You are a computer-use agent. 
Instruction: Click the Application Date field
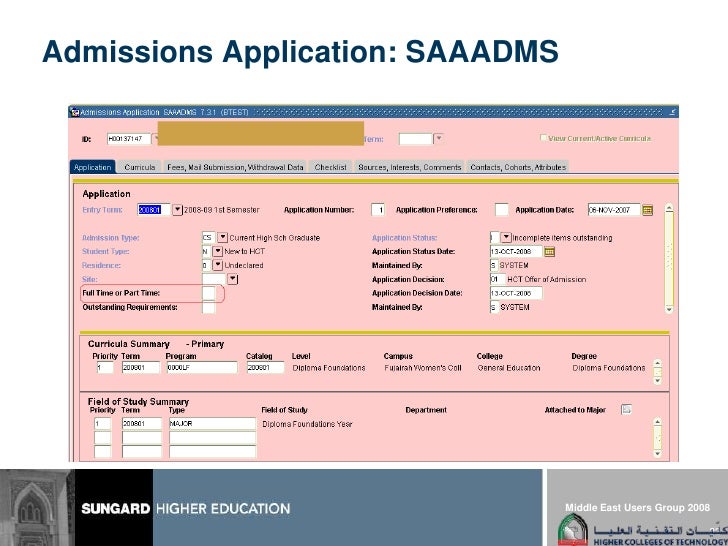[x=614, y=210]
